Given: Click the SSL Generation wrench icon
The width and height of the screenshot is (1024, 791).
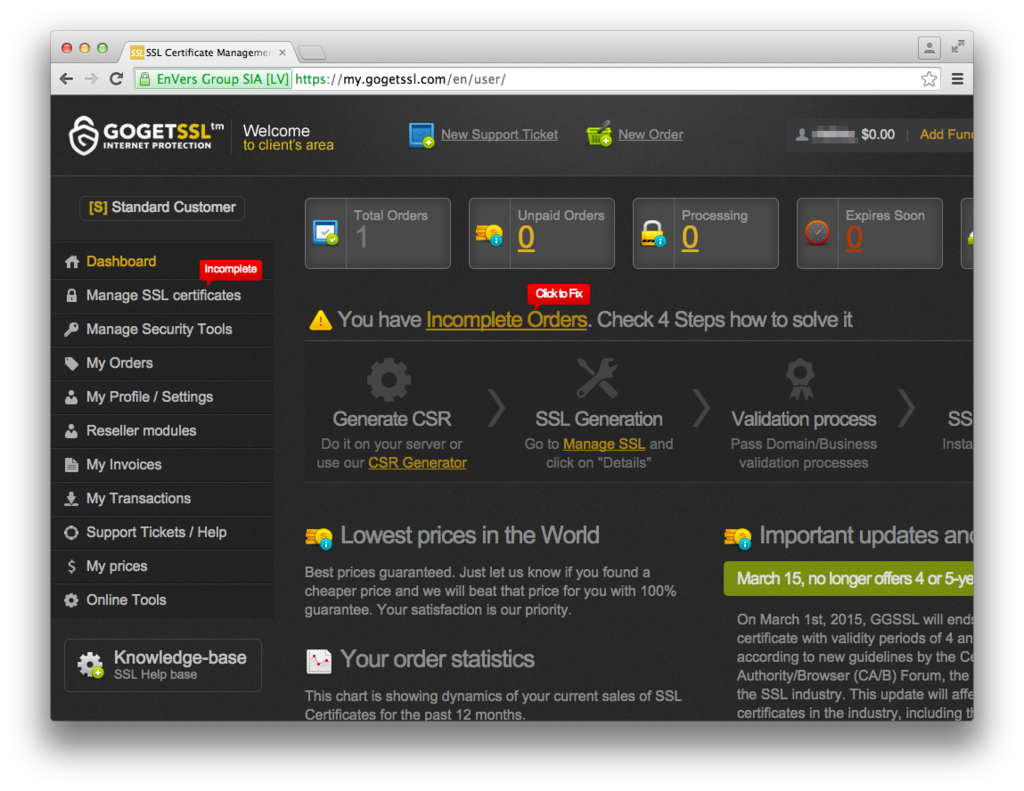Looking at the screenshot, I should pos(597,378).
